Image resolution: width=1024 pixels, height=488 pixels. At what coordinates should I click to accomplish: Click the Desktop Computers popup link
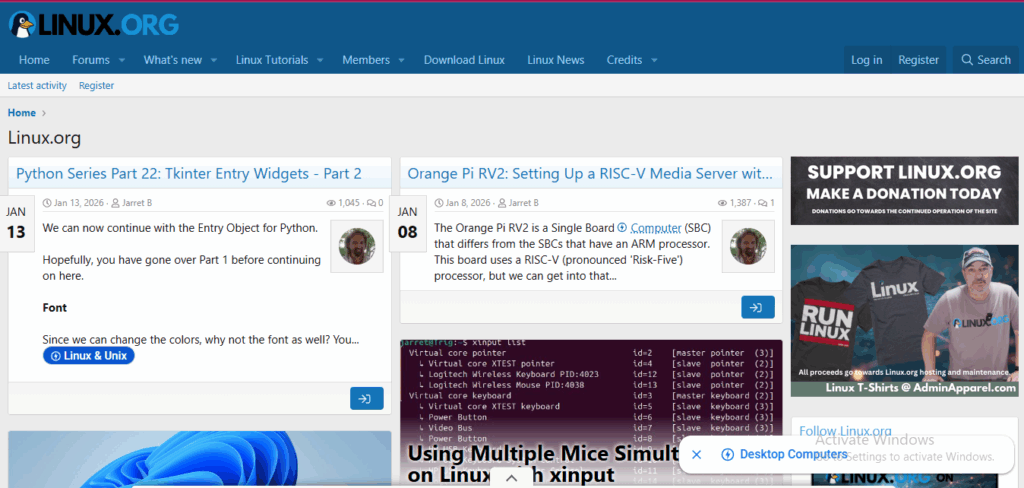[x=793, y=455]
